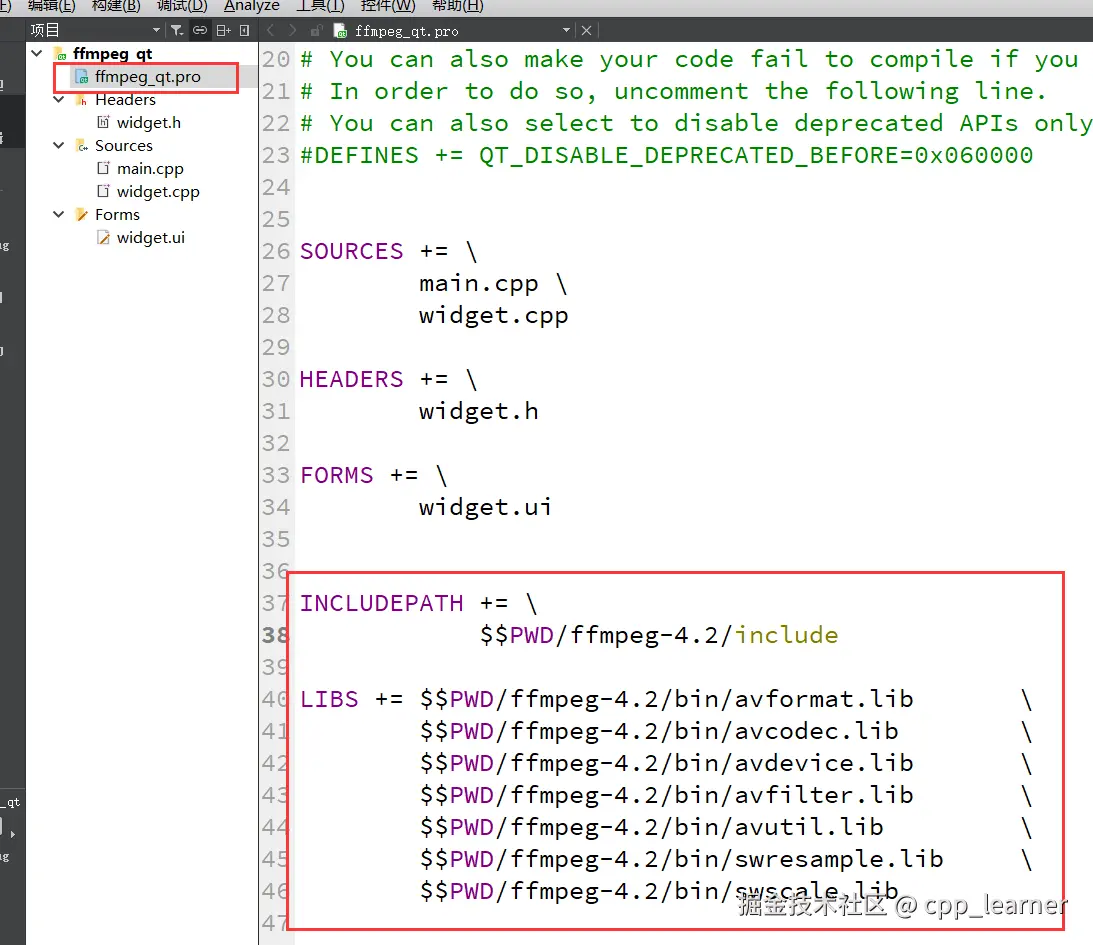Click the main.cpp file icon

pos(103,168)
